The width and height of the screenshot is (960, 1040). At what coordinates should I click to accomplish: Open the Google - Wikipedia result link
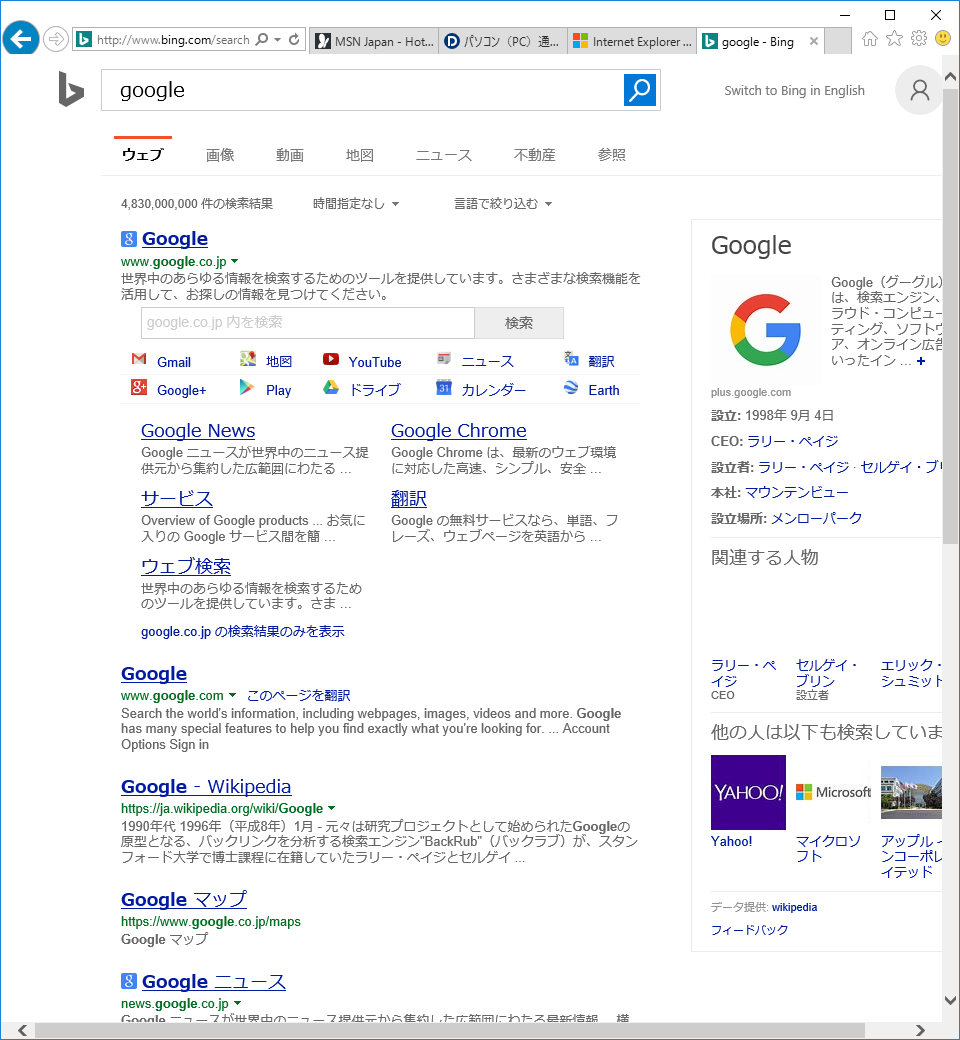(x=206, y=787)
